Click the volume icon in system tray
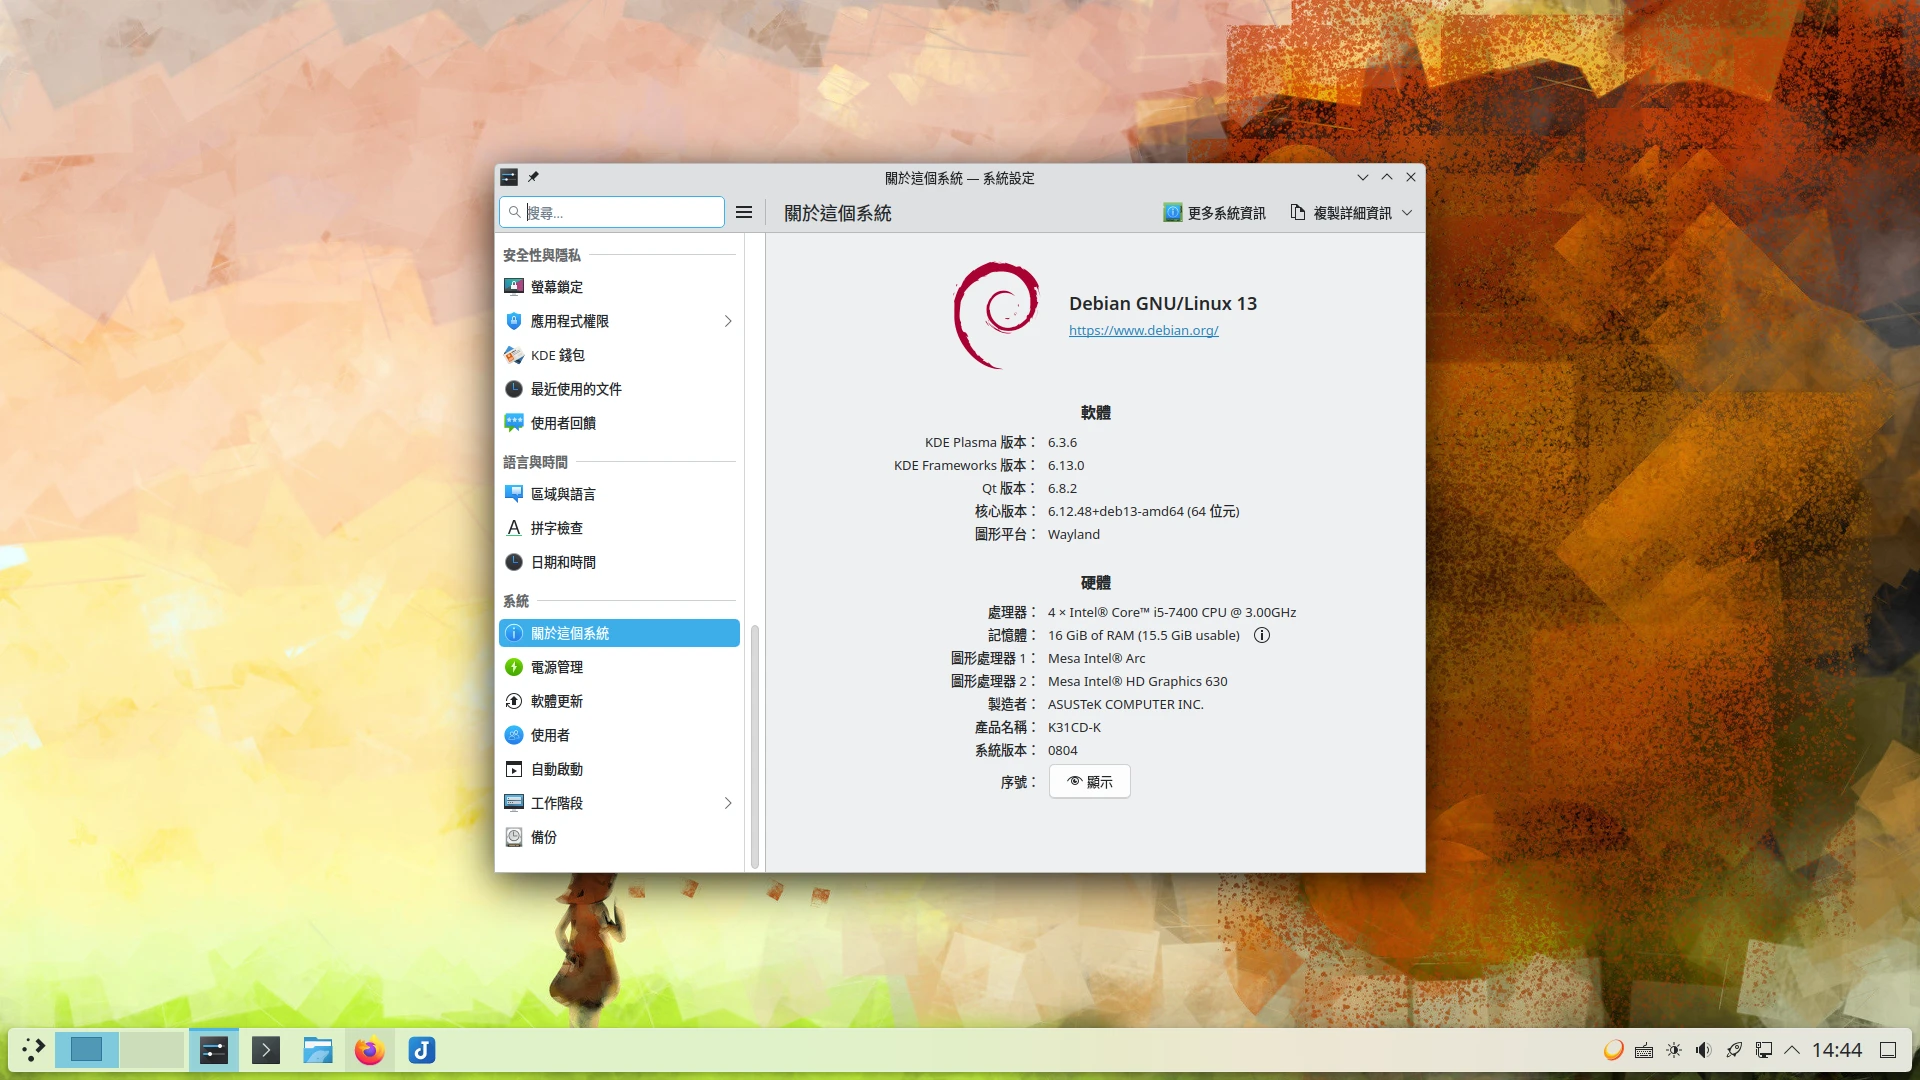Screen dimensions: 1920x1080 (1703, 1050)
